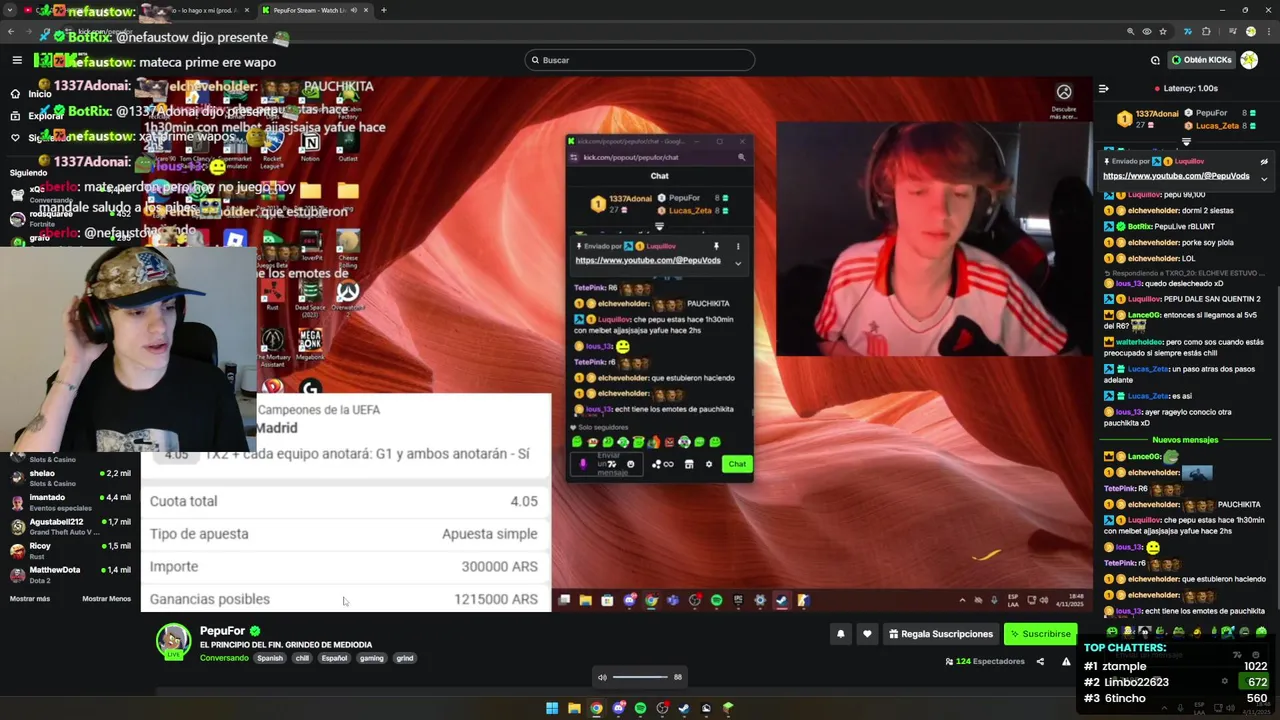Viewport: 1280px width, 720px height.
Task: Open the Kick sidebar hamburger menu
Action: point(17,60)
